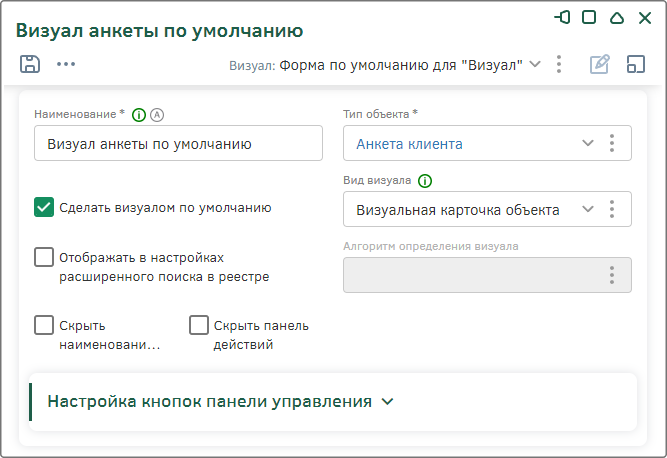Click the Наименование text input field
This screenshot has height=458, width=667.
pos(178,143)
